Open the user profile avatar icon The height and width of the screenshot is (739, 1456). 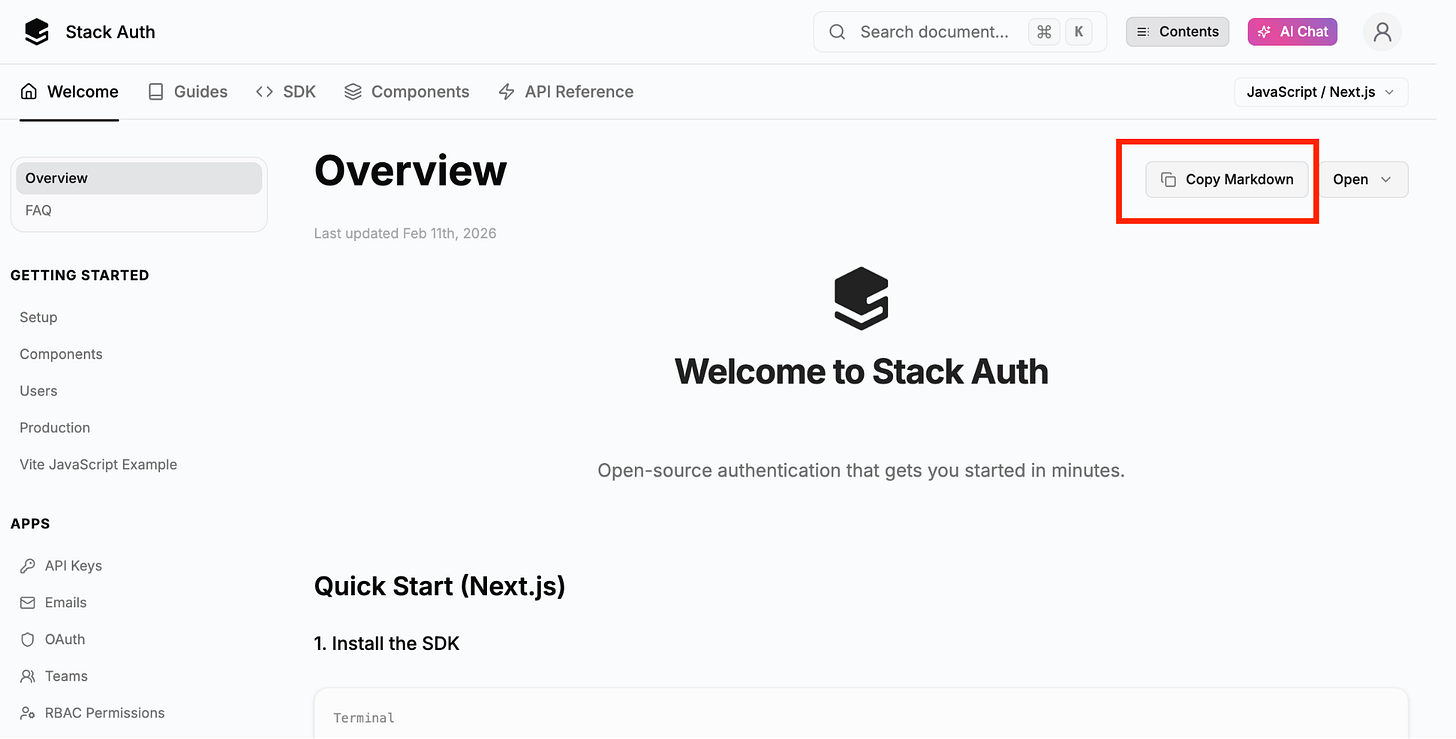coord(1382,32)
